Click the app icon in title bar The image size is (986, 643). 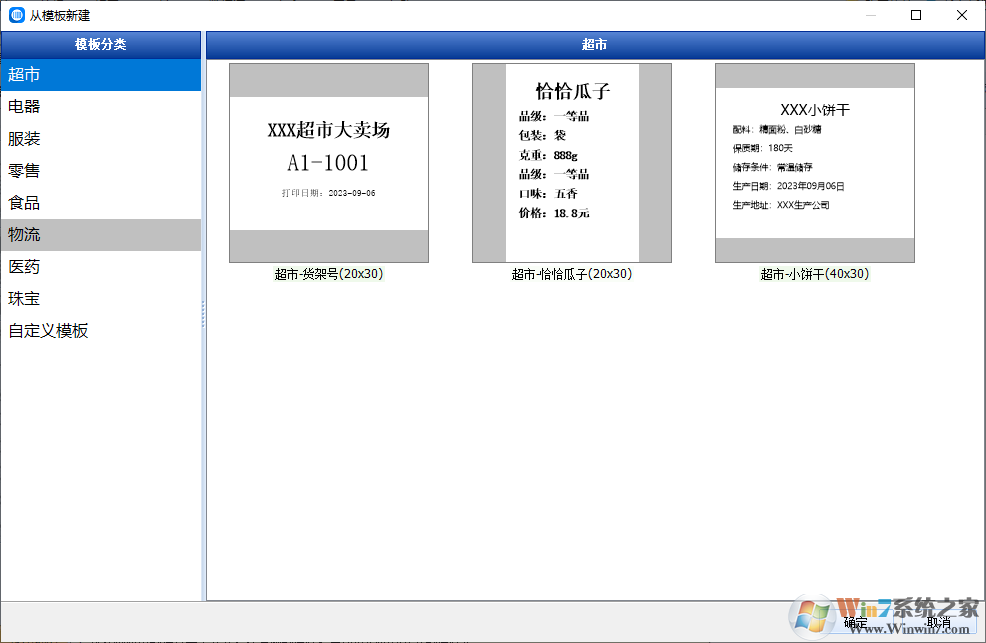click(x=16, y=15)
